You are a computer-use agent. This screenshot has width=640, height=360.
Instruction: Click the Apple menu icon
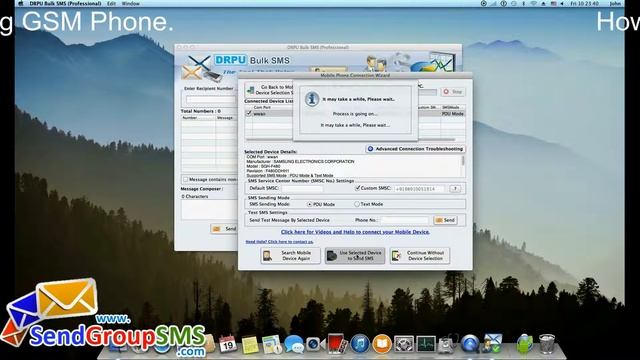tap(20, 3)
